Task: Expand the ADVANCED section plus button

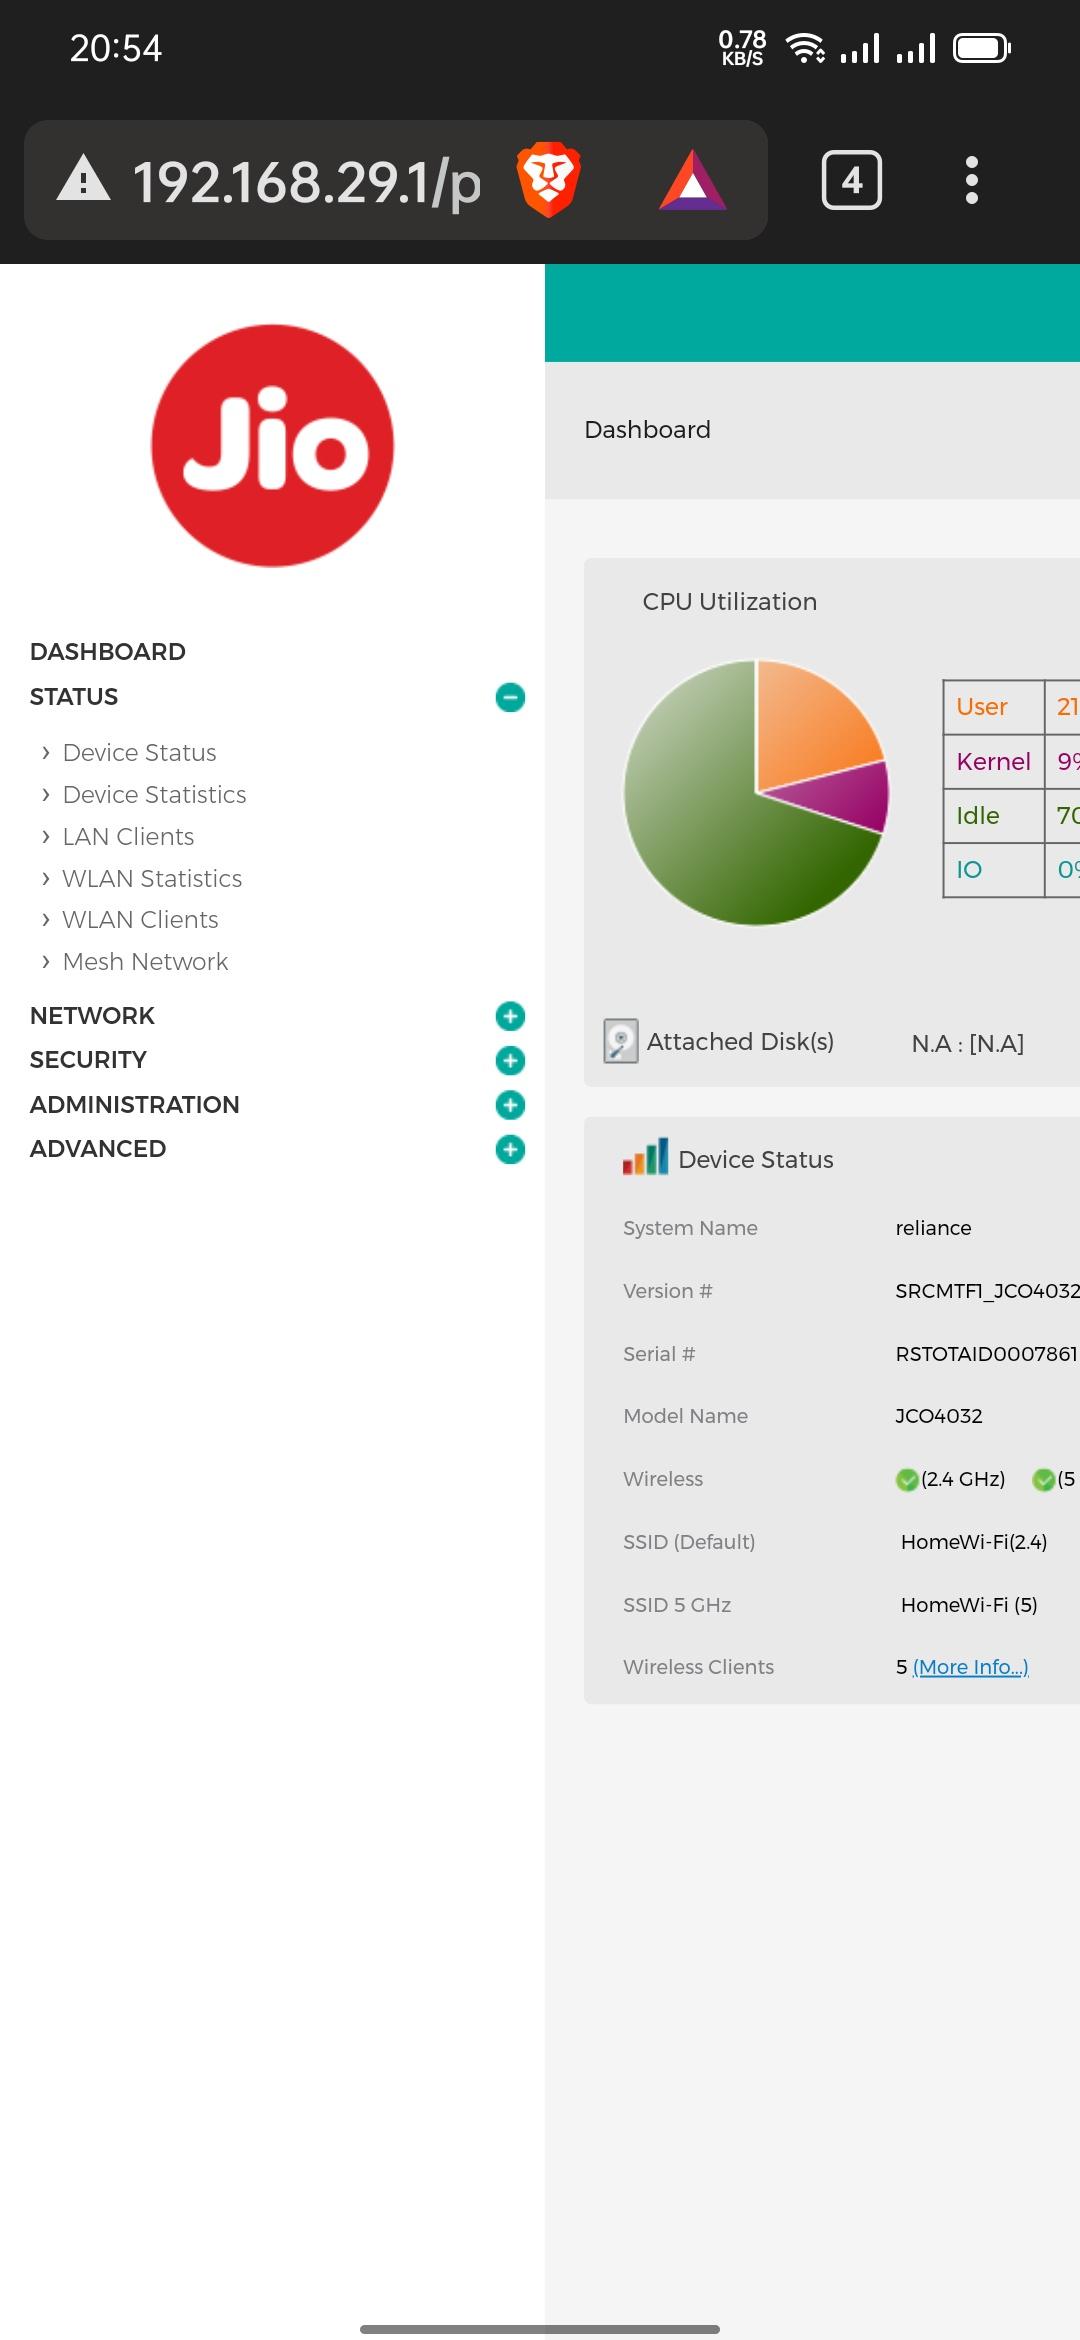Action: pyautogui.click(x=510, y=1149)
